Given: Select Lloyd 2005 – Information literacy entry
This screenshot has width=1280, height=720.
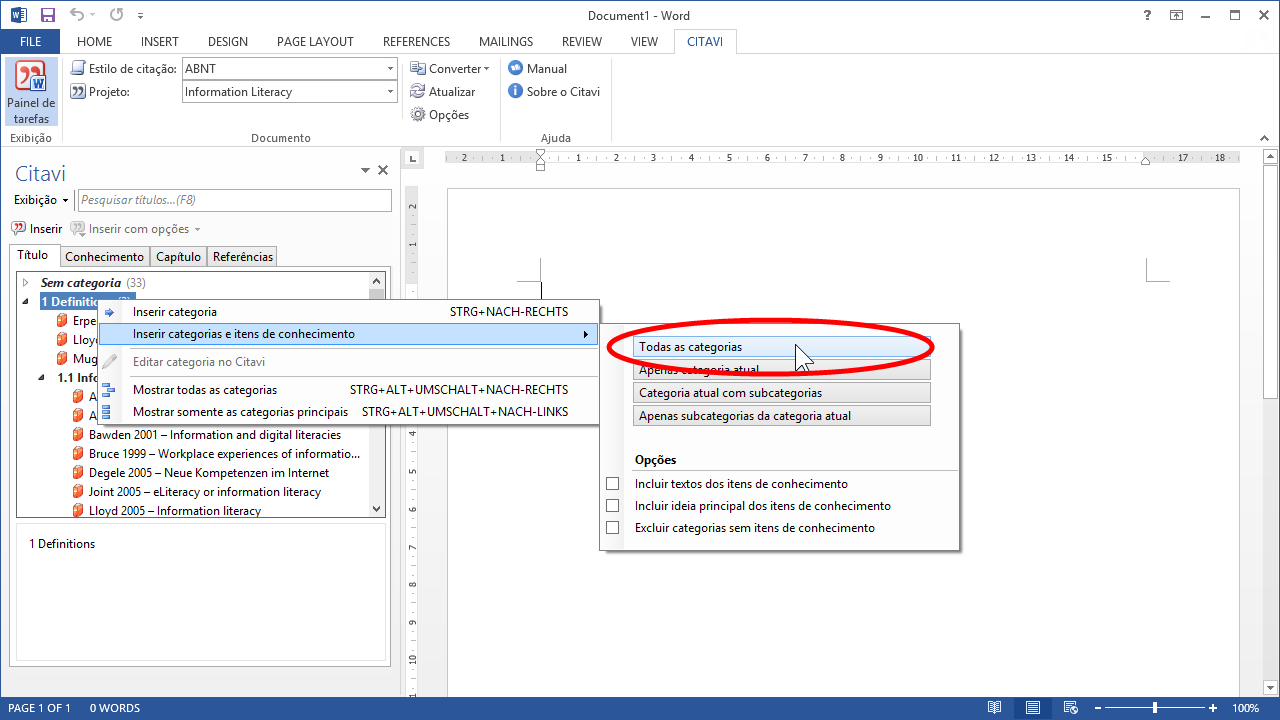Looking at the screenshot, I should (175, 511).
